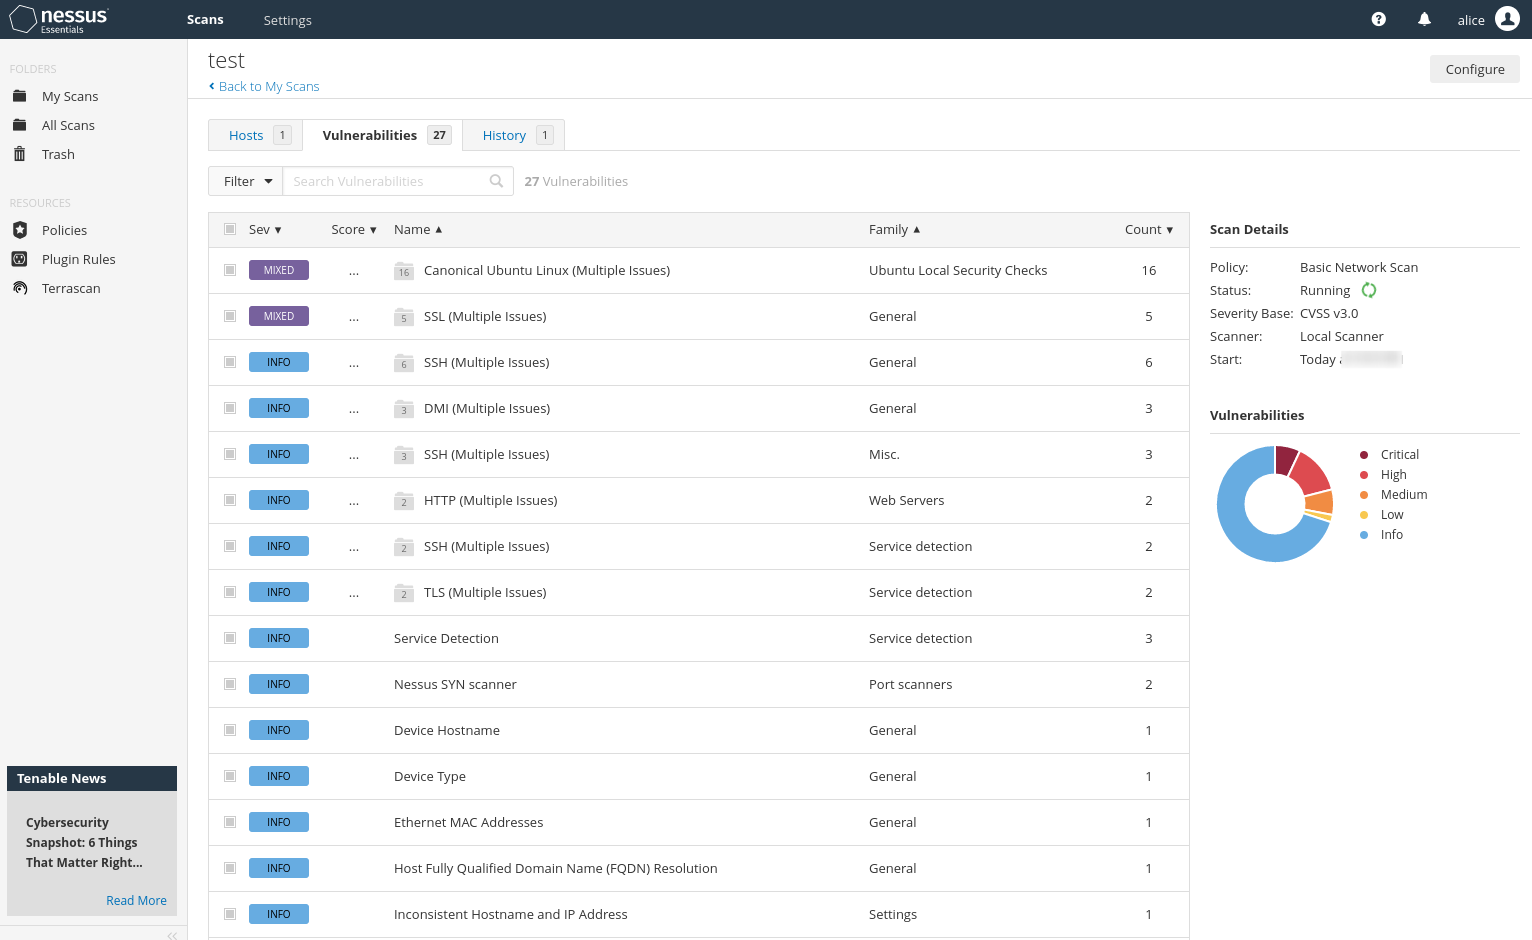Check the Canonical Ubuntu Linux row checkbox

[x=230, y=270]
